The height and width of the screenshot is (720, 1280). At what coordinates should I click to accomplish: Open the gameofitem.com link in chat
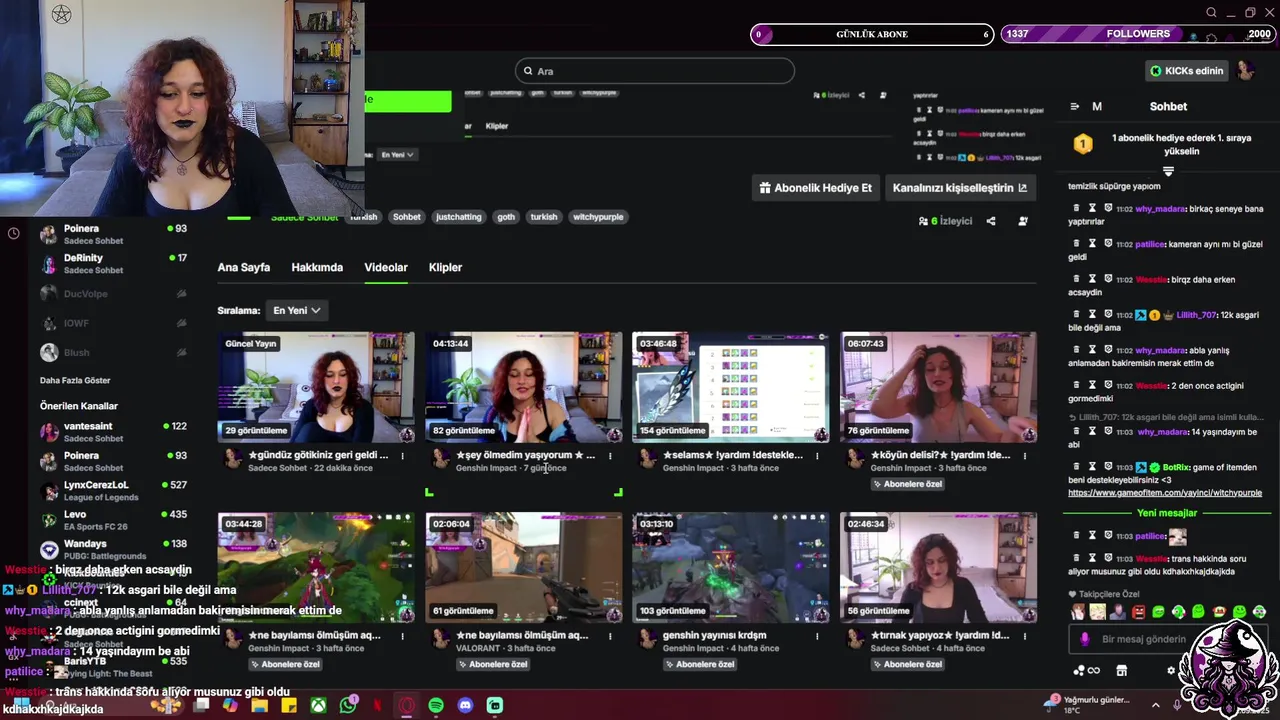[x=1165, y=493]
